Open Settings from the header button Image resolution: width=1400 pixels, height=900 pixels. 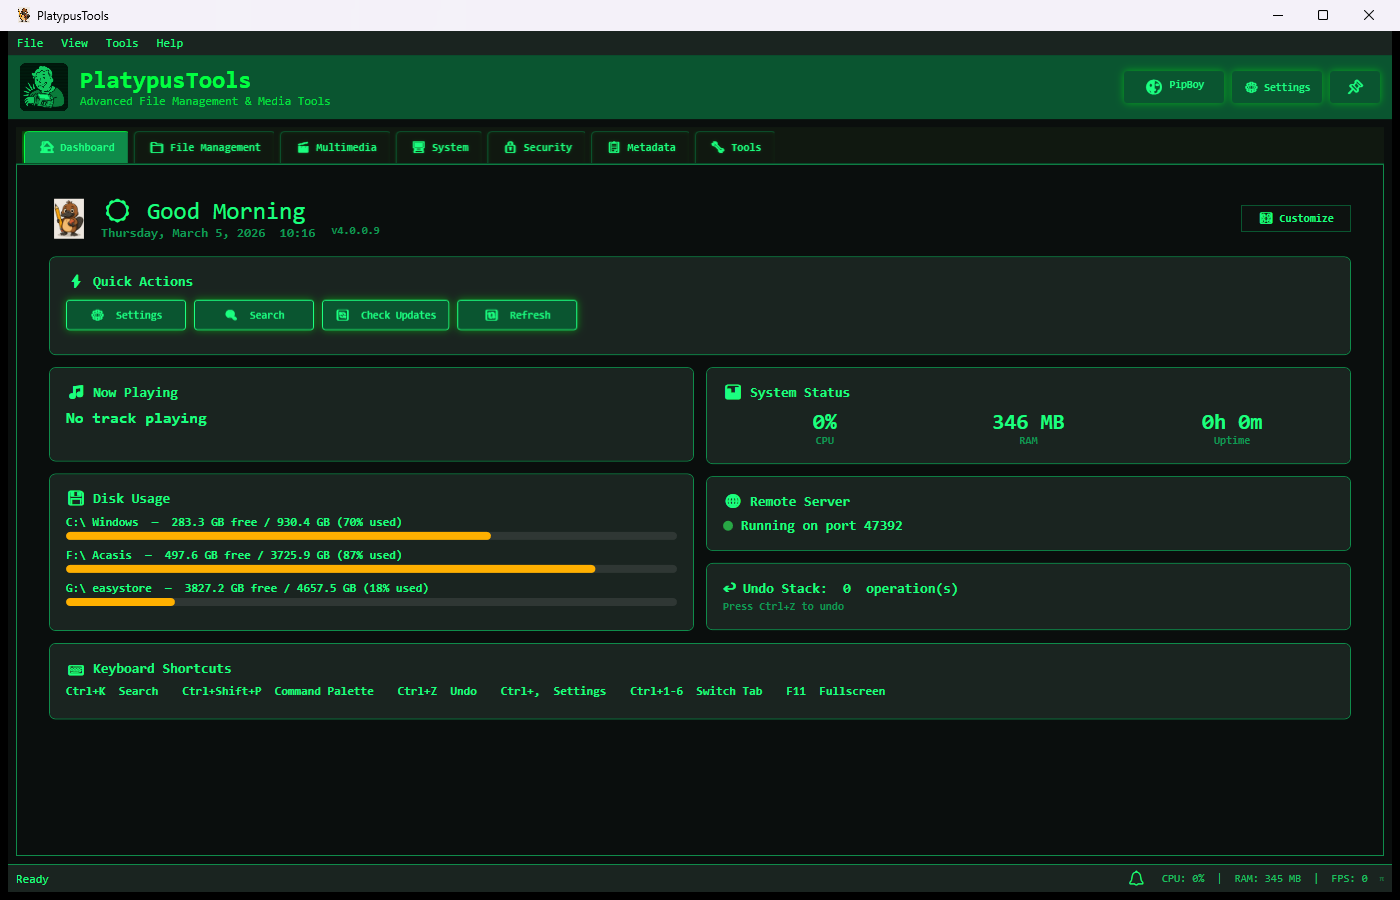pos(1277,87)
